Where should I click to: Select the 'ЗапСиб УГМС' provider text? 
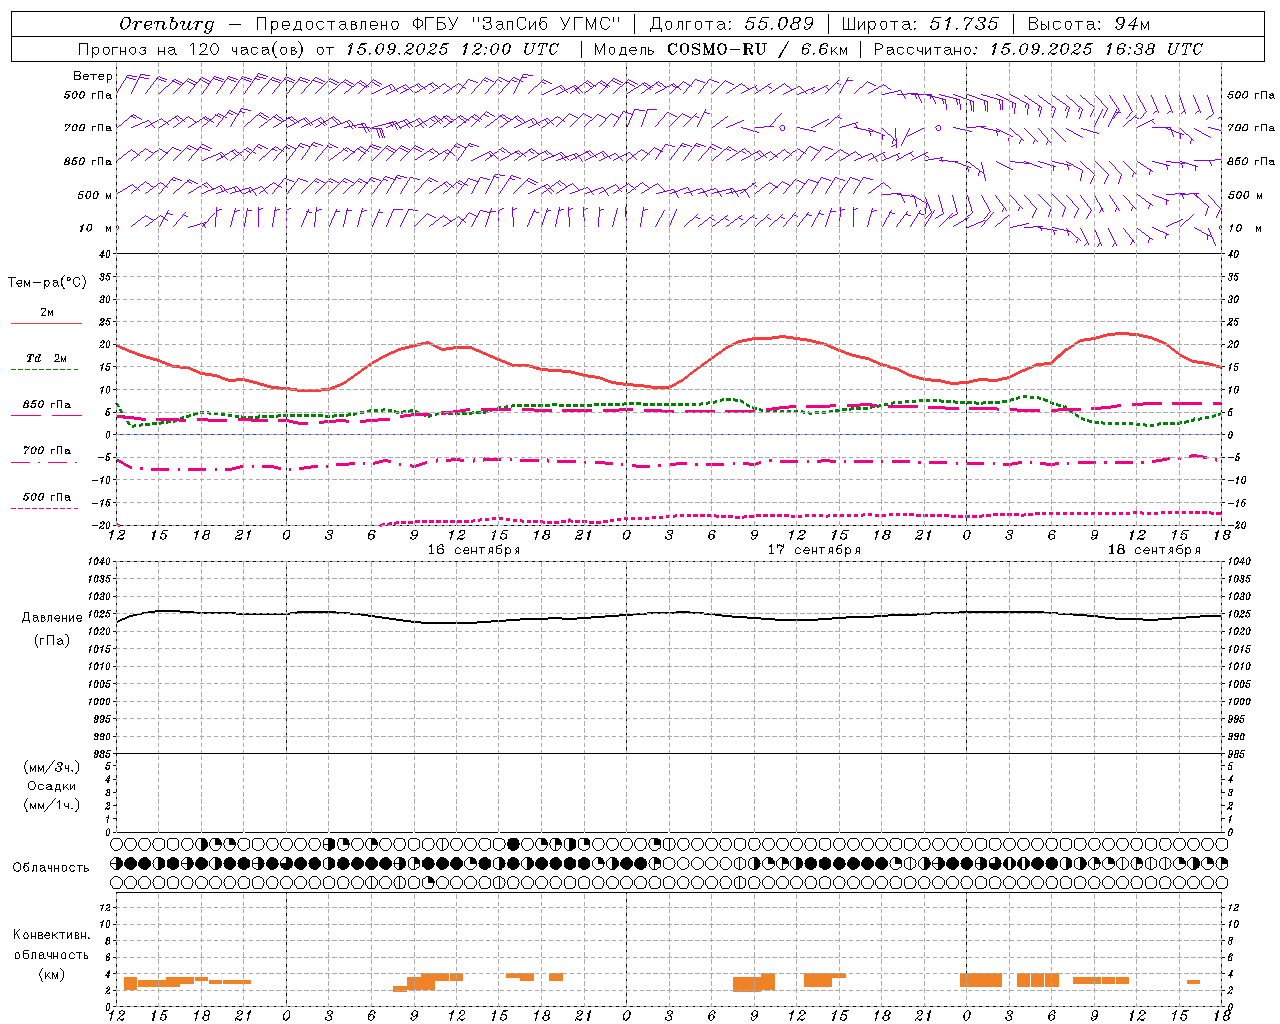pos(548,24)
